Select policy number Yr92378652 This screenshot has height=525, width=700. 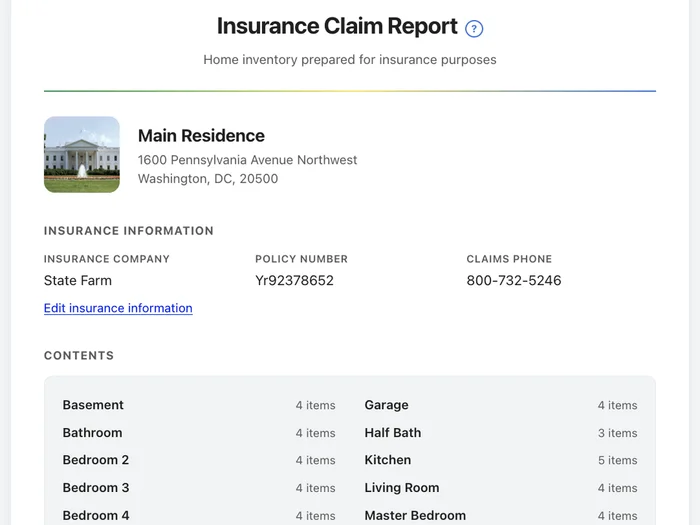point(294,280)
